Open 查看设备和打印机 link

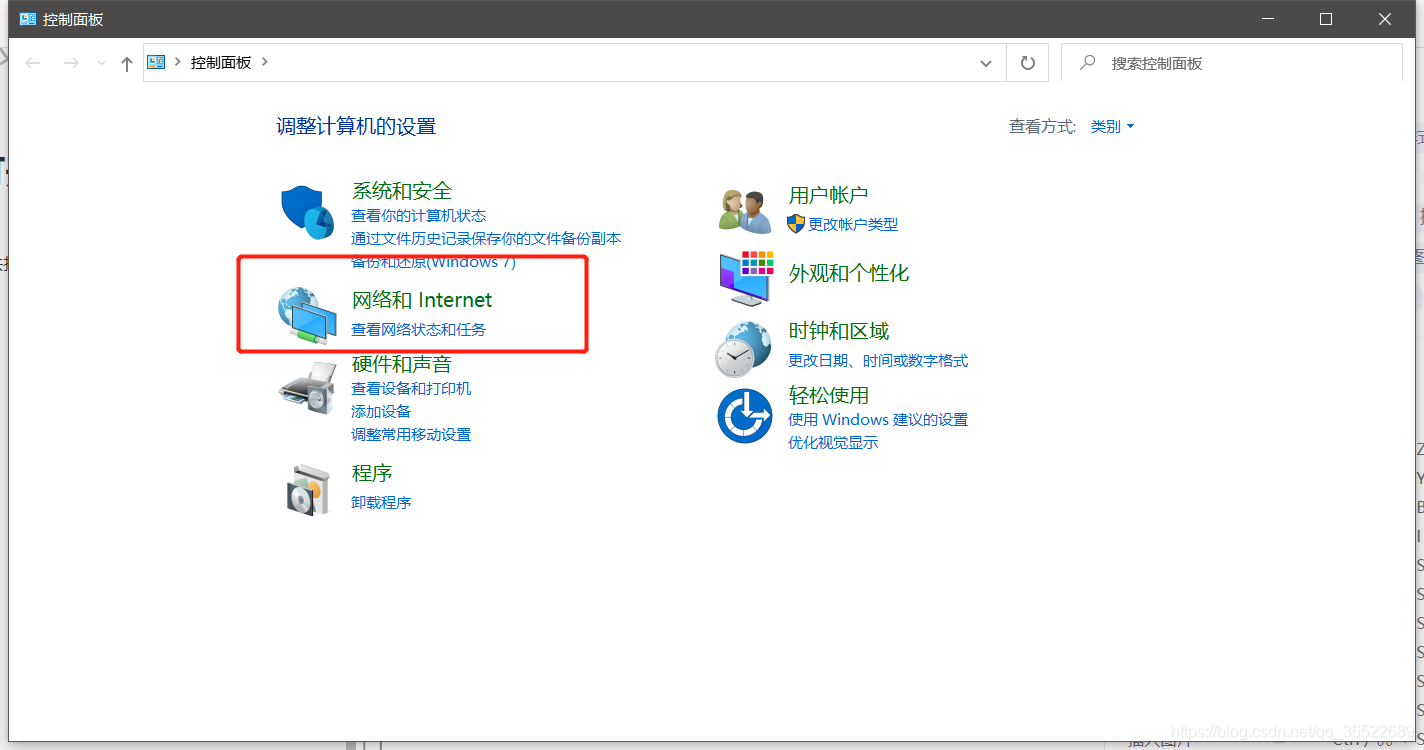click(x=411, y=389)
